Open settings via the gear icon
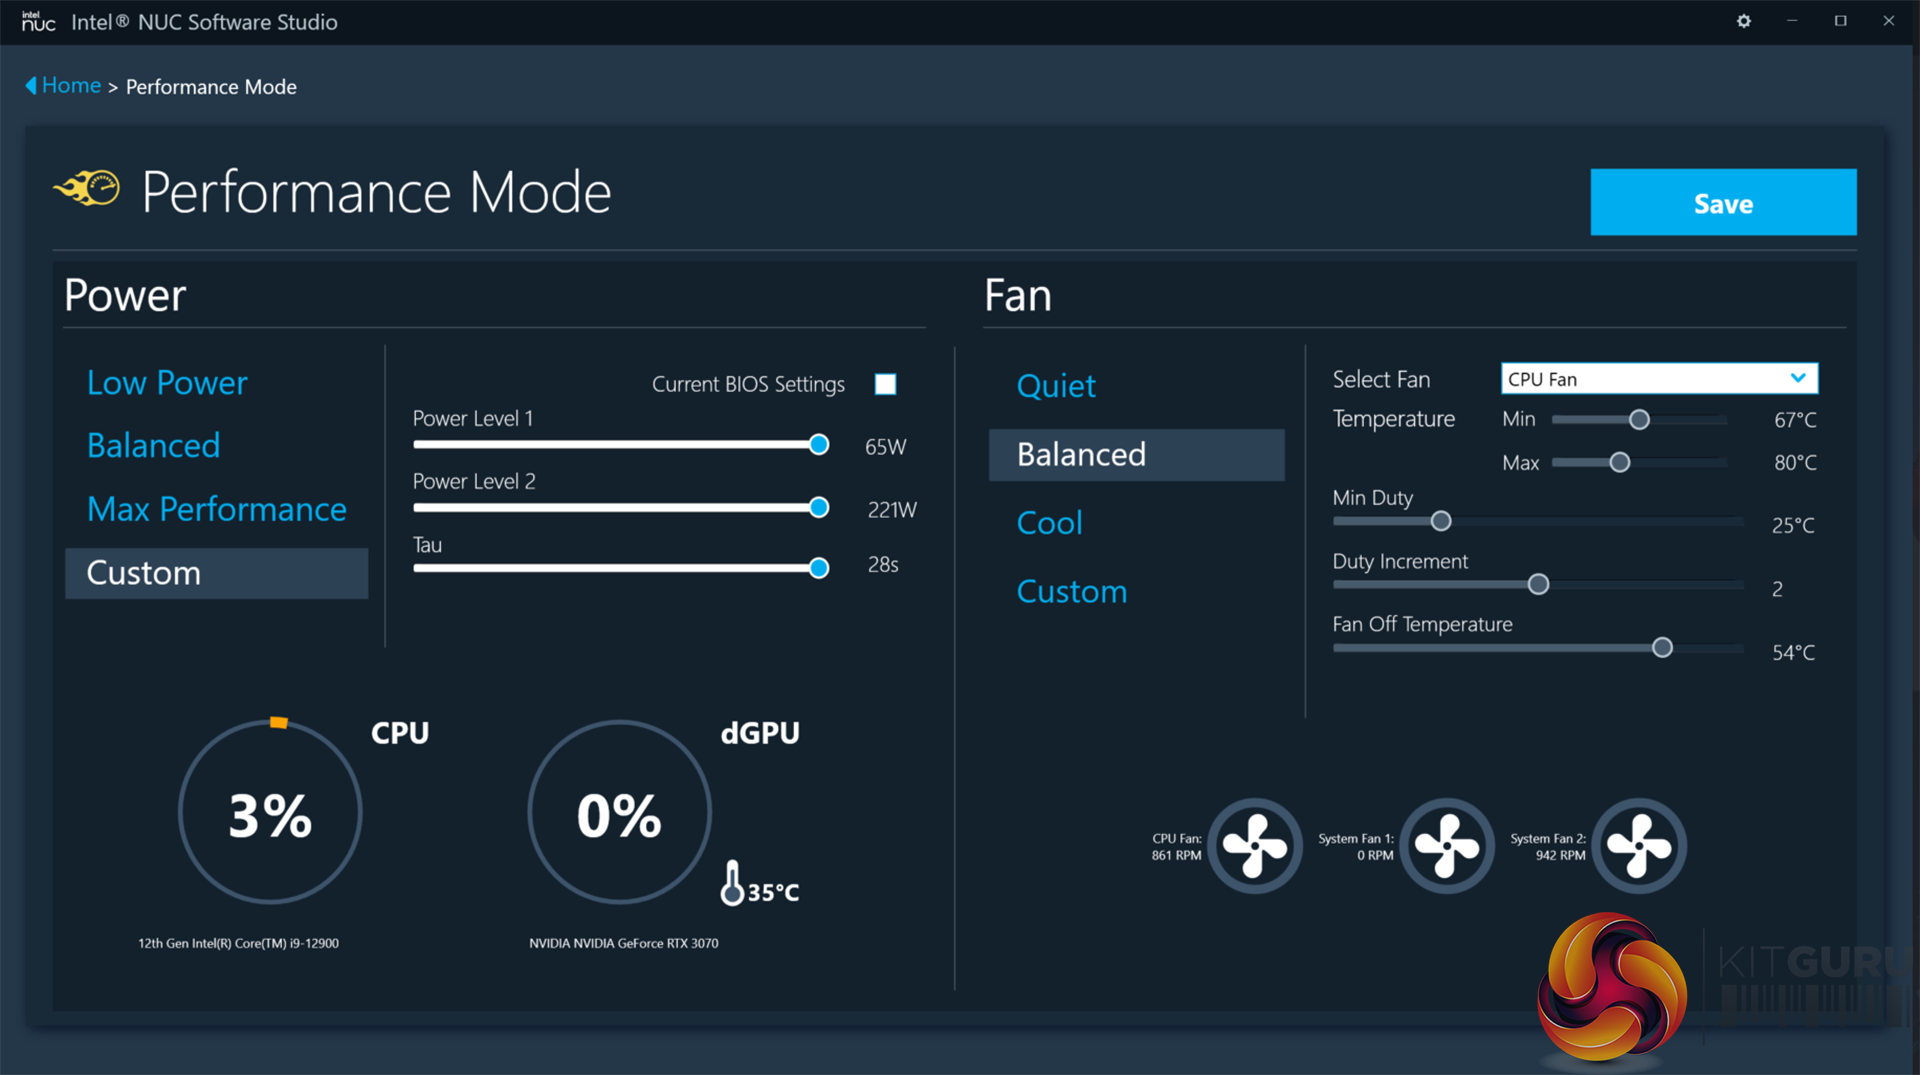1920x1075 pixels. (1744, 21)
